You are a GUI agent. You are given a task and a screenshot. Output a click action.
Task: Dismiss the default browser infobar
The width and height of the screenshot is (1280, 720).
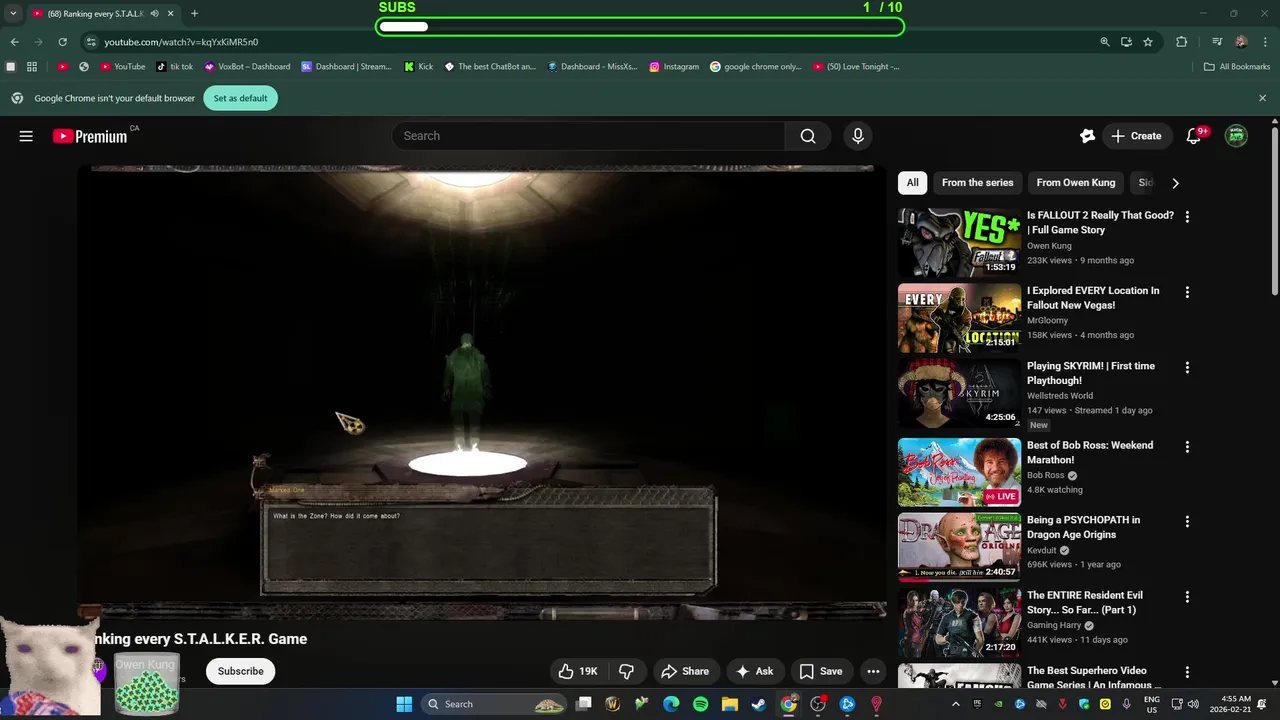(1262, 98)
